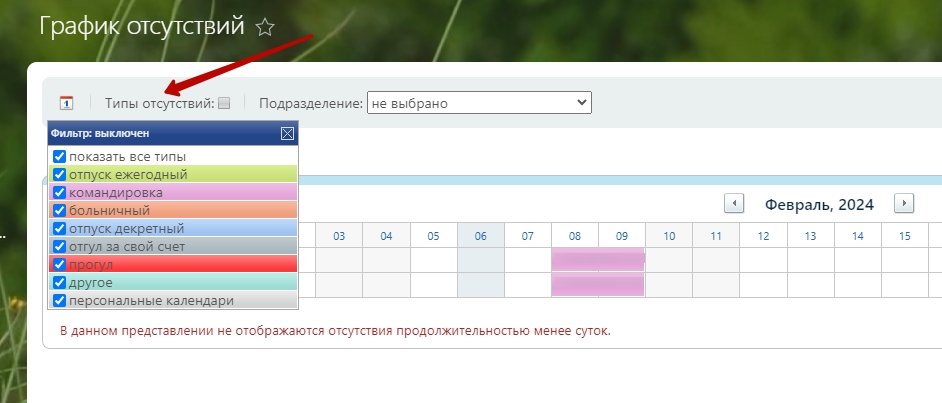Toggle the Типы отсутствий checkbox

tap(224, 103)
